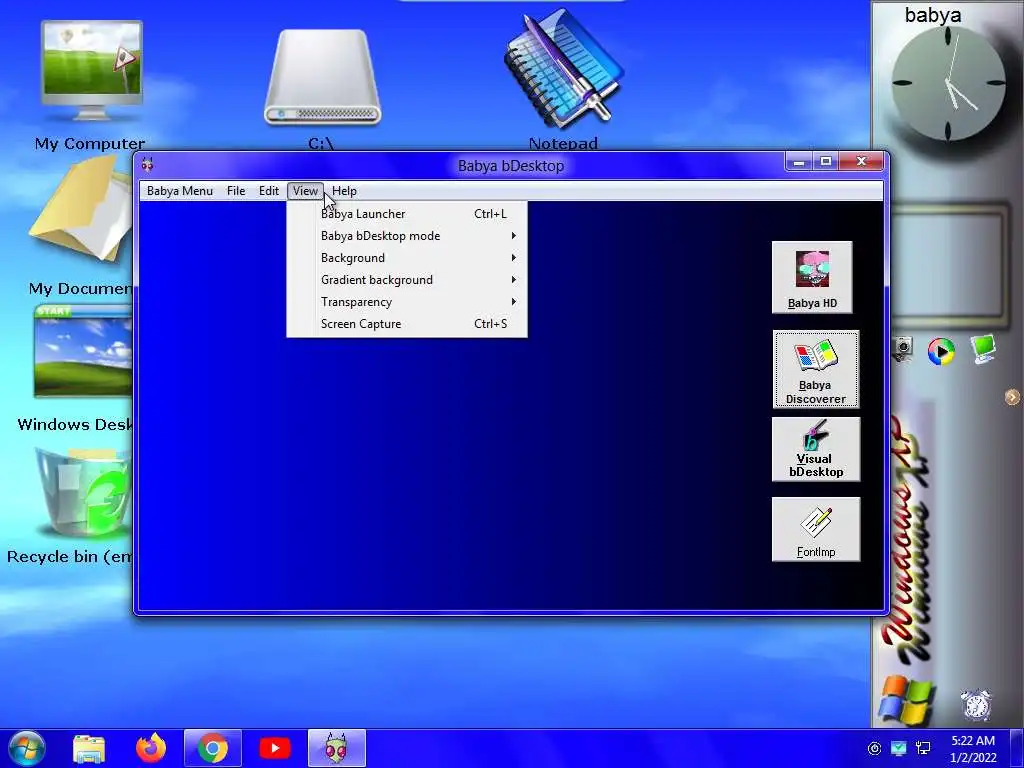Launch Babya Discoverer button
Screen dimensions: 1024x768
tap(816, 370)
